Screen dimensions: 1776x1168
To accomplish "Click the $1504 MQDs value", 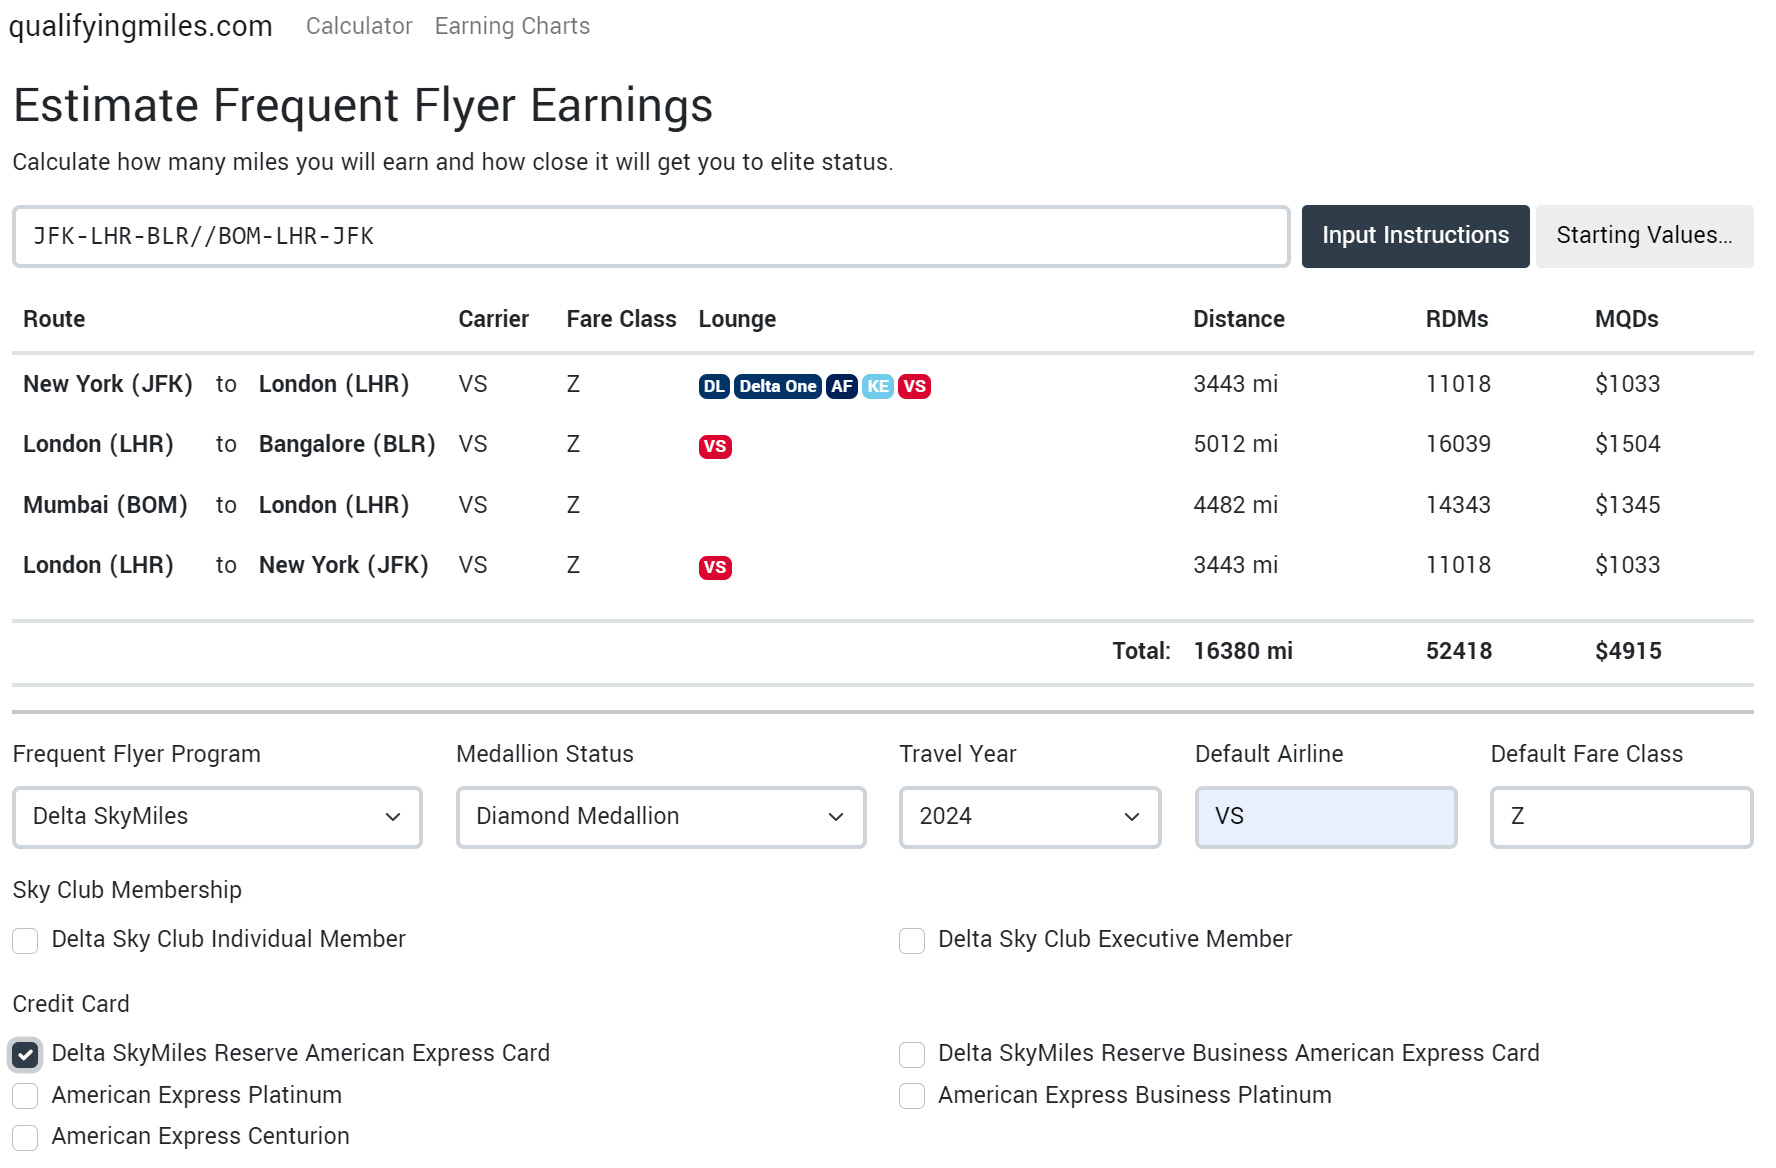I will pos(1627,444).
